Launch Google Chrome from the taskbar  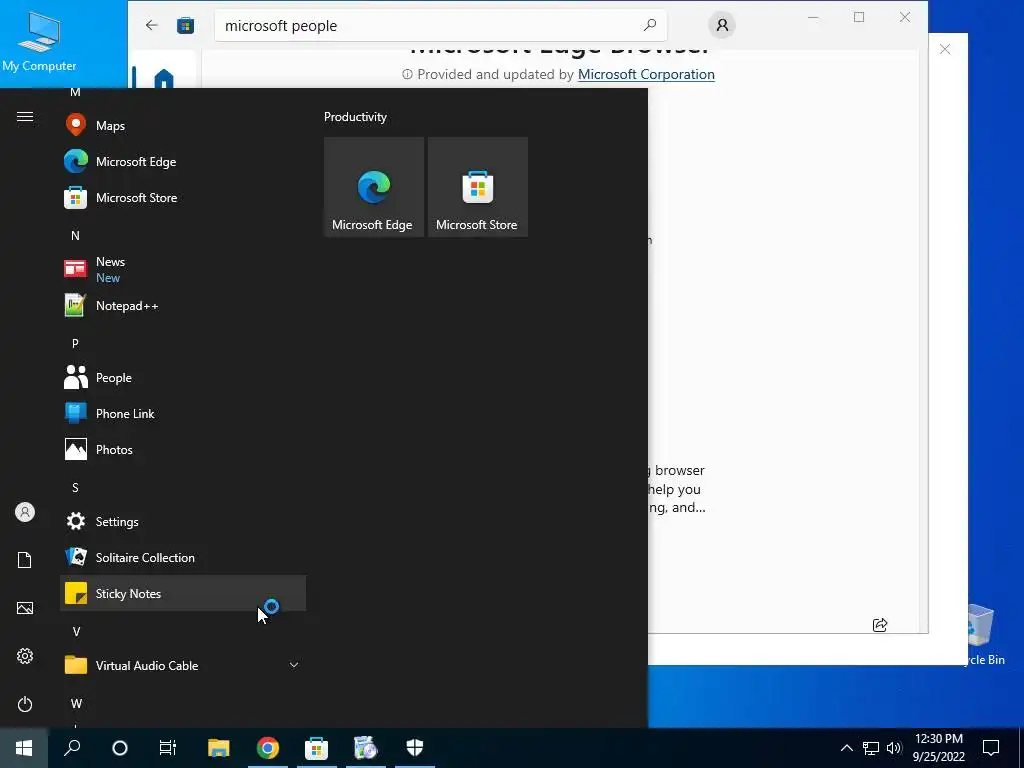[268, 748]
